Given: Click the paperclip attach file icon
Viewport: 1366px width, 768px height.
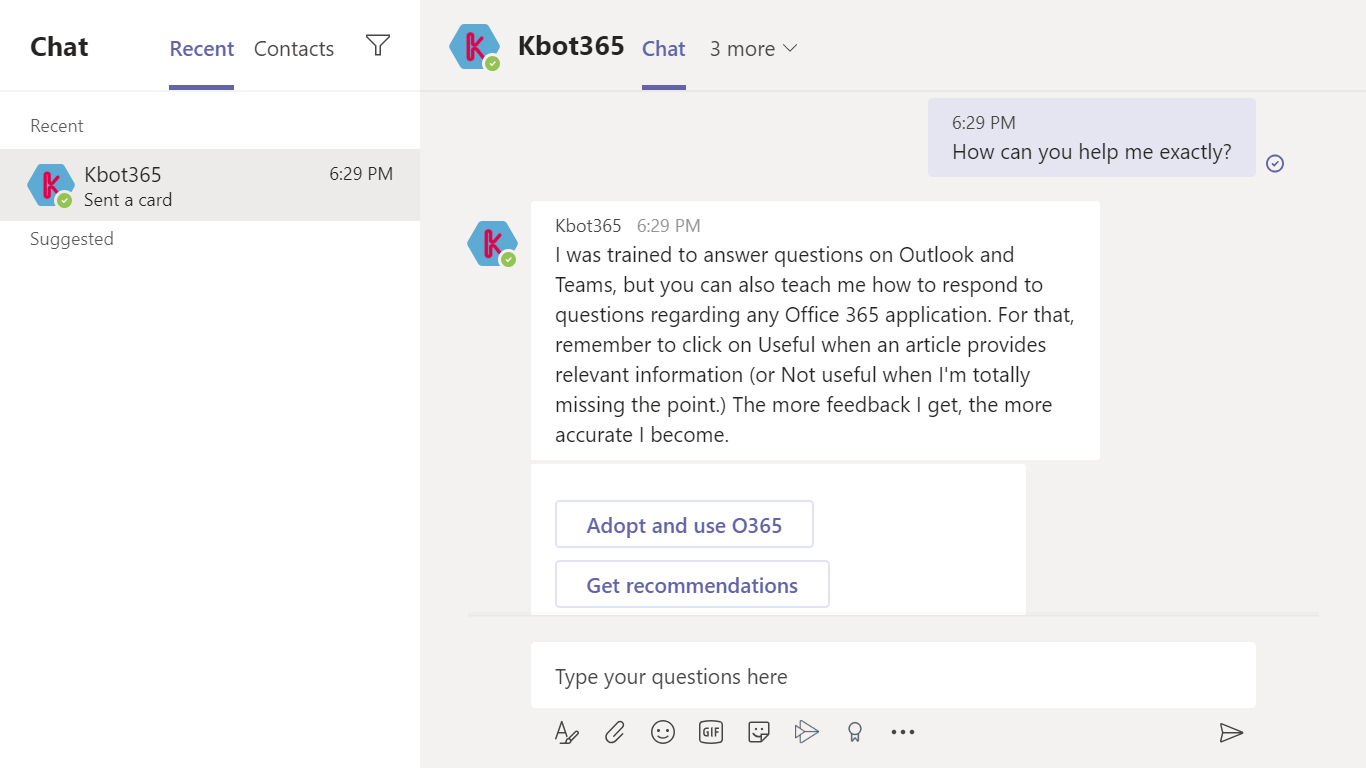Looking at the screenshot, I should pyautogui.click(x=614, y=732).
